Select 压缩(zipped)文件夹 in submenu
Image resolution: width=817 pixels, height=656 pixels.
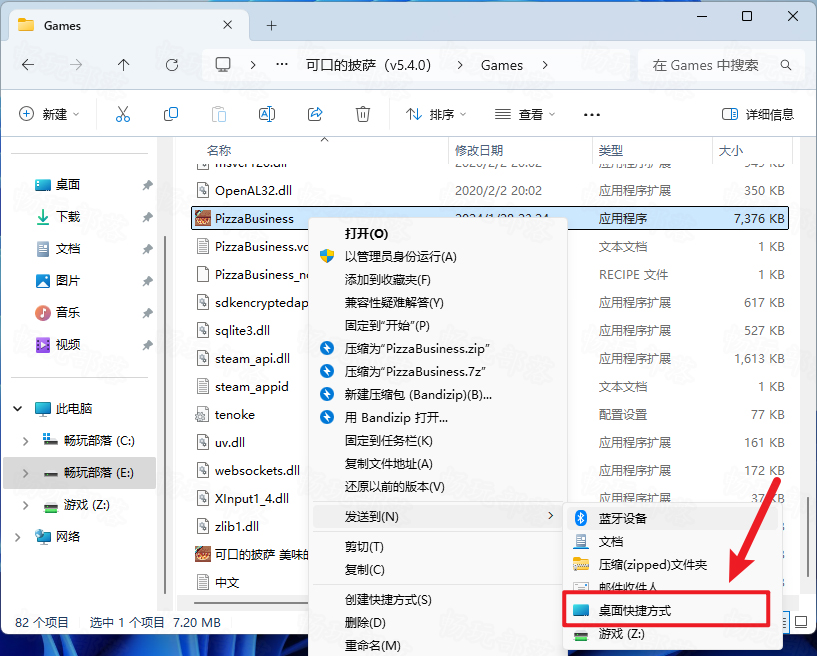click(672, 565)
